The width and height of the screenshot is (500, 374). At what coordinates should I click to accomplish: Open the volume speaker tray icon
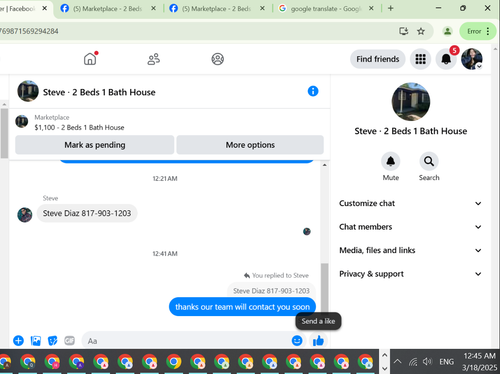(x=427, y=362)
